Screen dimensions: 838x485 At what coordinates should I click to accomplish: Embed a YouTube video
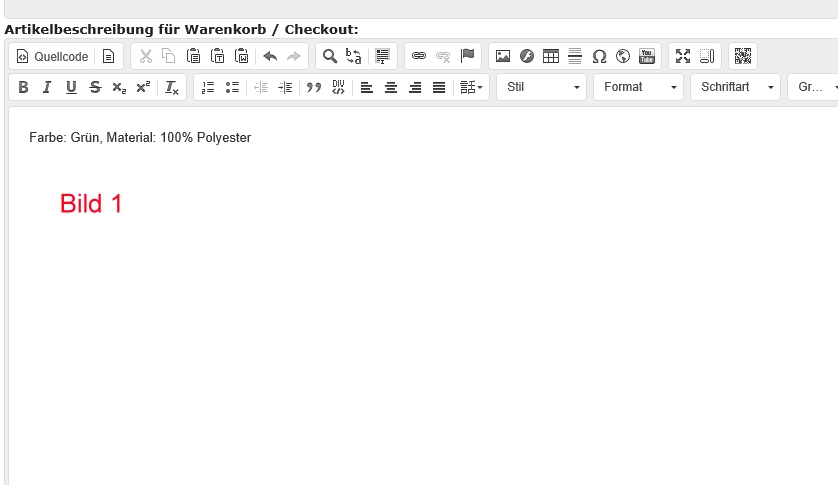coord(647,57)
